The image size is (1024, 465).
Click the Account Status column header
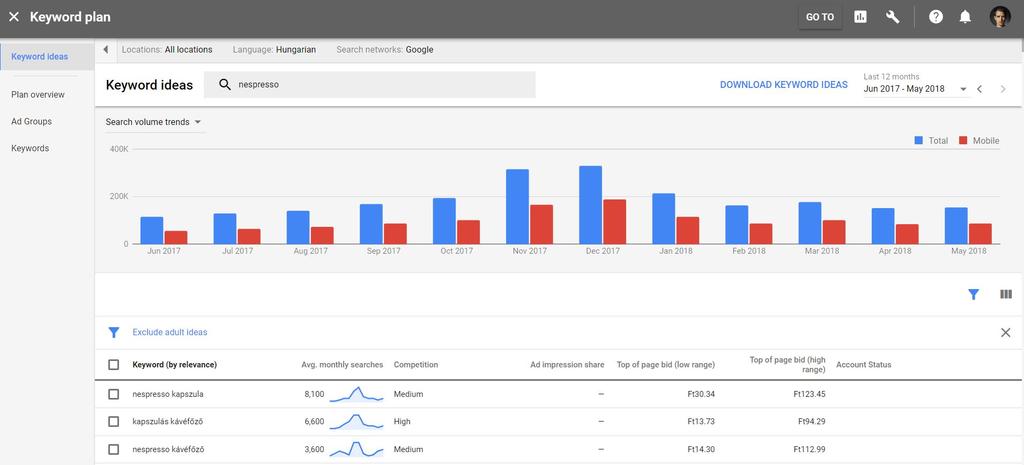click(x=863, y=364)
